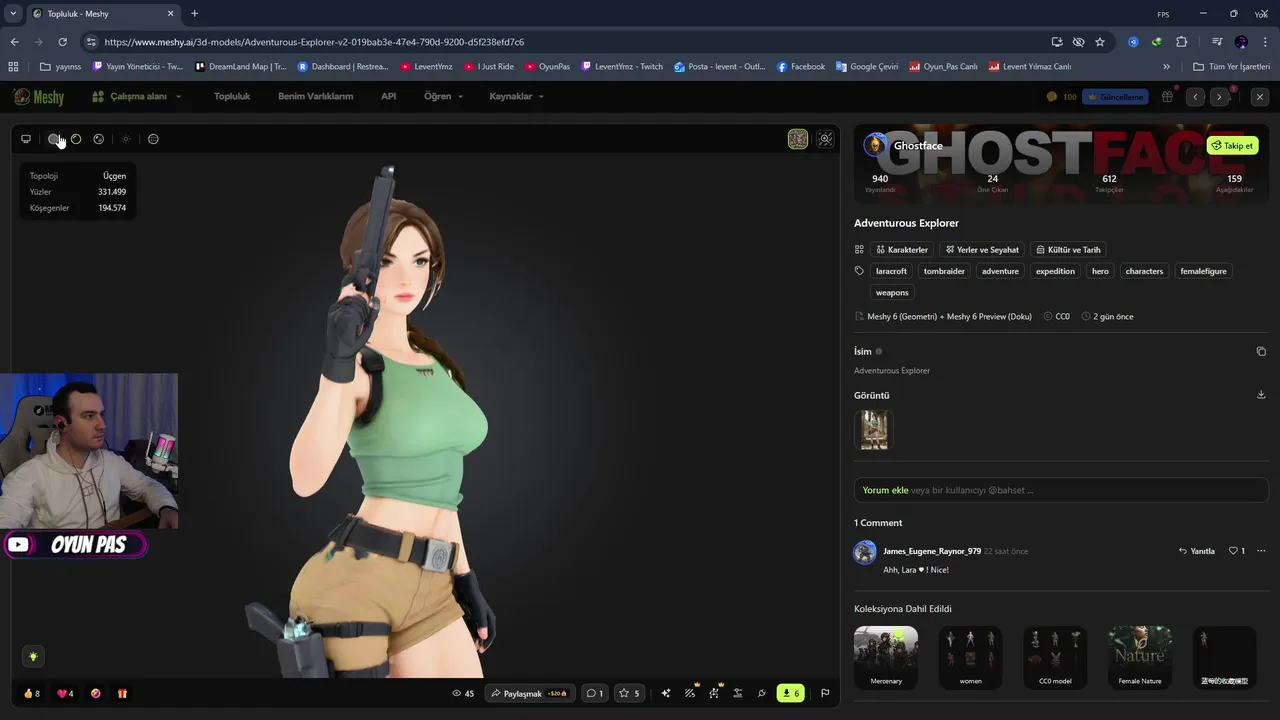Viewport: 1280px width, 720px height.
Task: Click the retexture icon with crown
Action: 690,692
